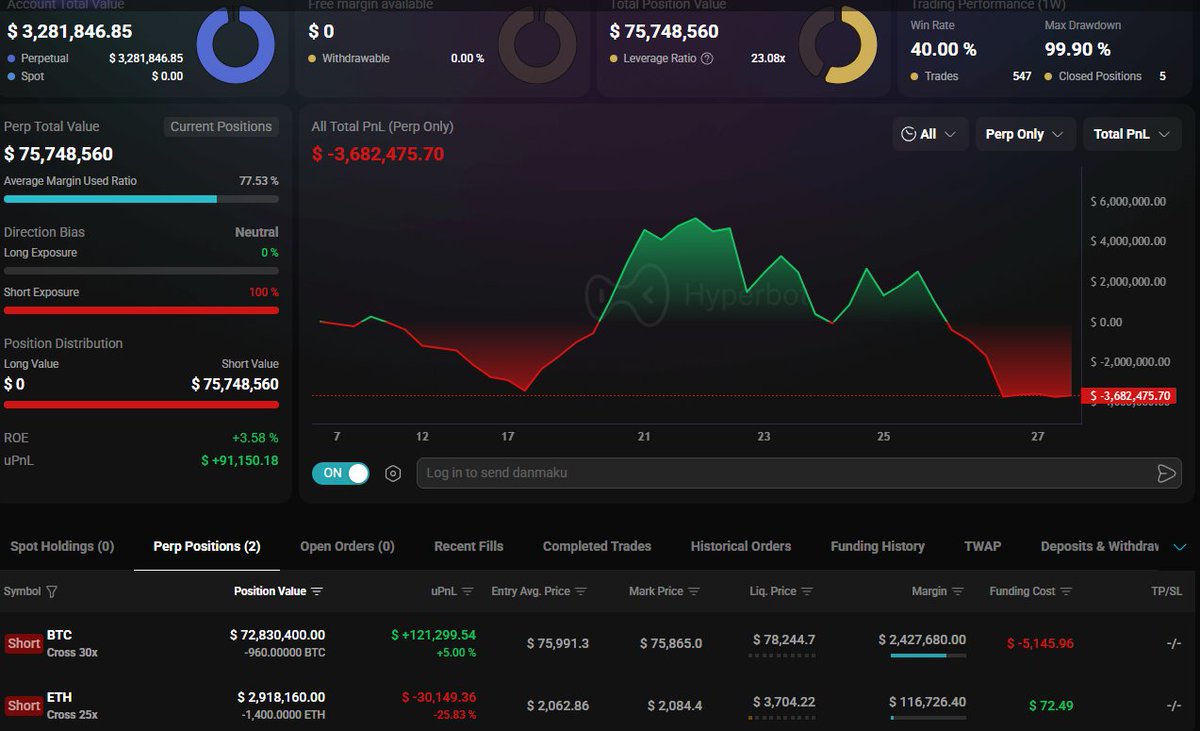
Task: Sort by Entry Avg. Price icon
Action: pyautogui.click(x=581, y=591)
